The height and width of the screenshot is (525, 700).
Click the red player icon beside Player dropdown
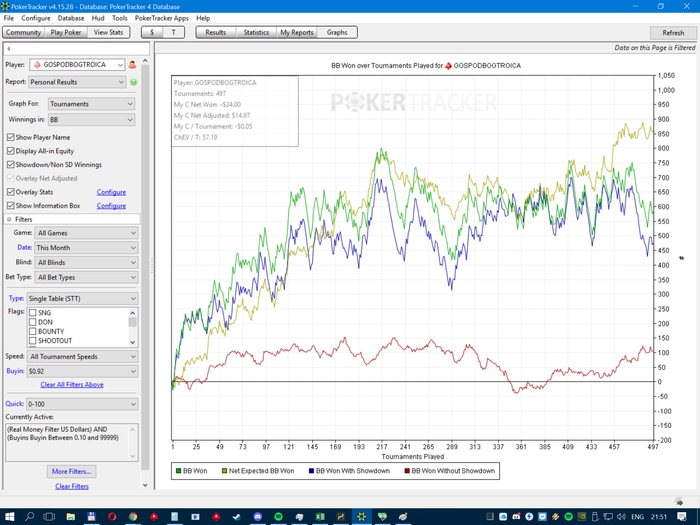point(132,65)
